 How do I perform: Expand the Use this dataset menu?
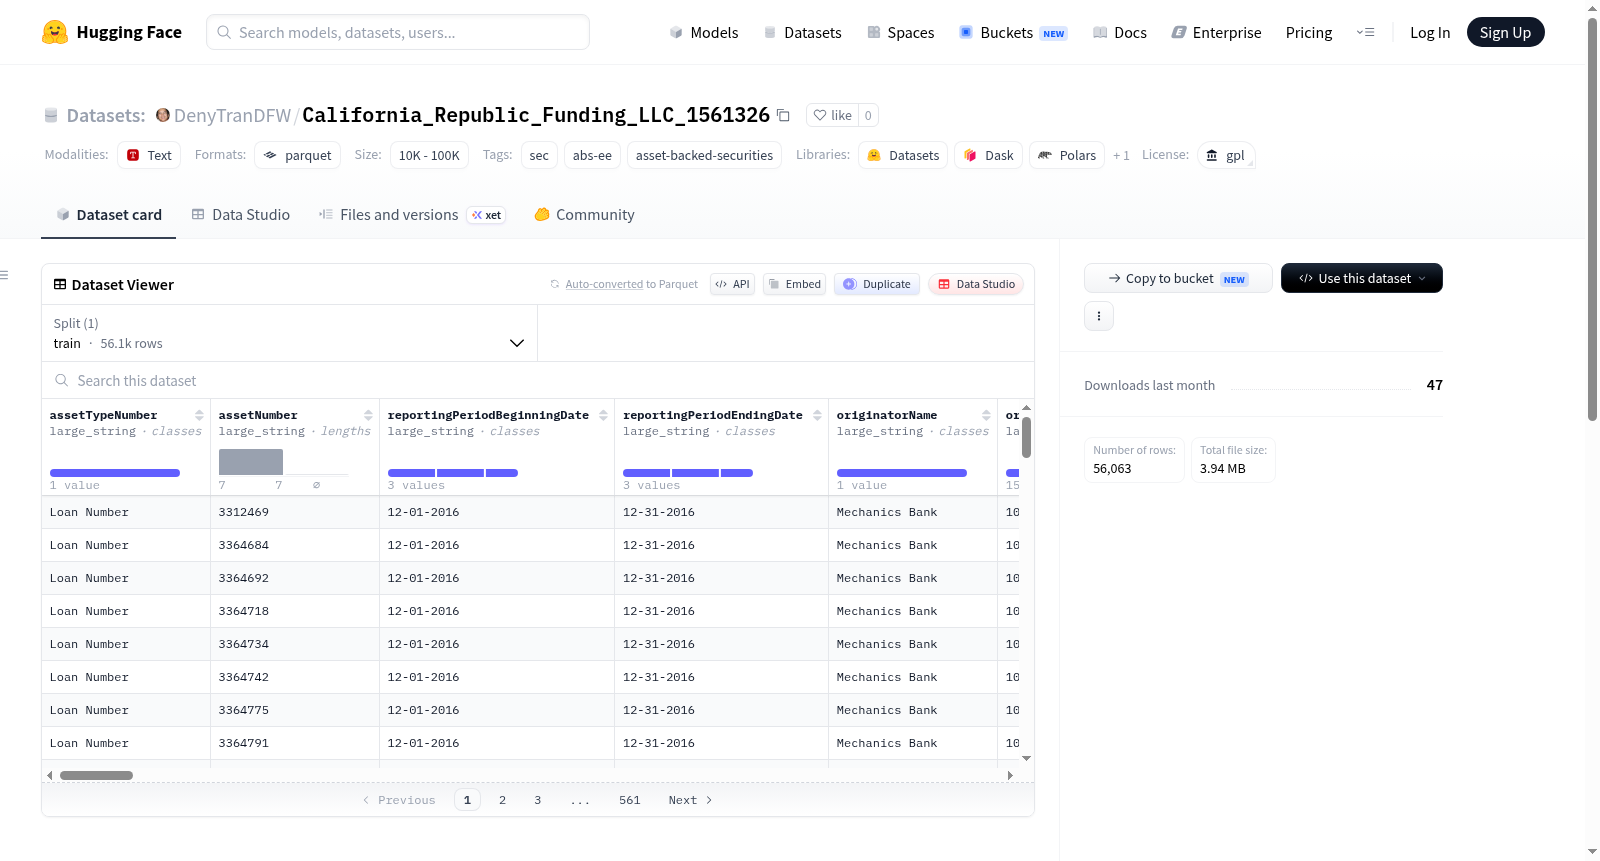coord(1361,278)
